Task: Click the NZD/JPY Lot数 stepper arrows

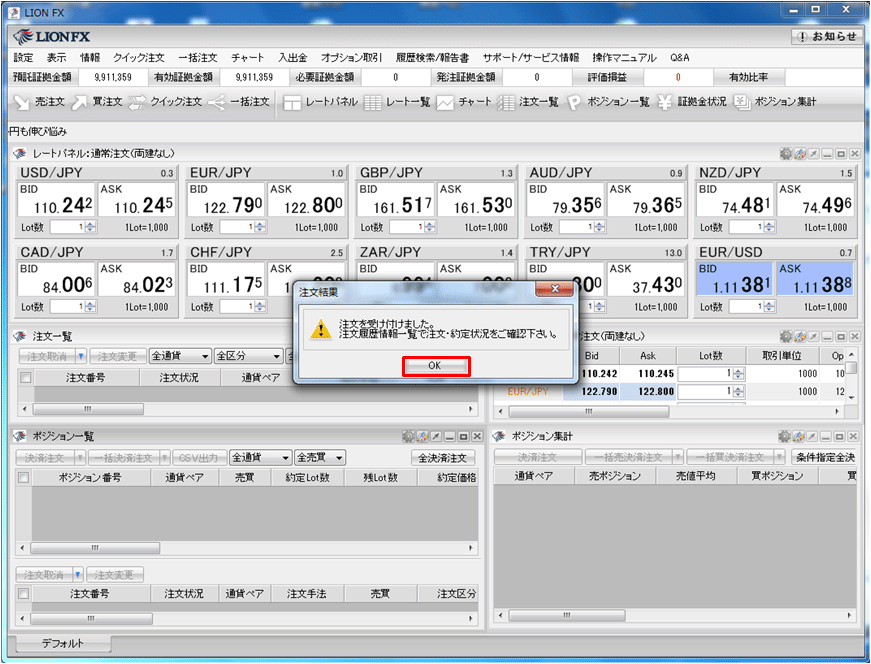Action: tap(769, 227)
